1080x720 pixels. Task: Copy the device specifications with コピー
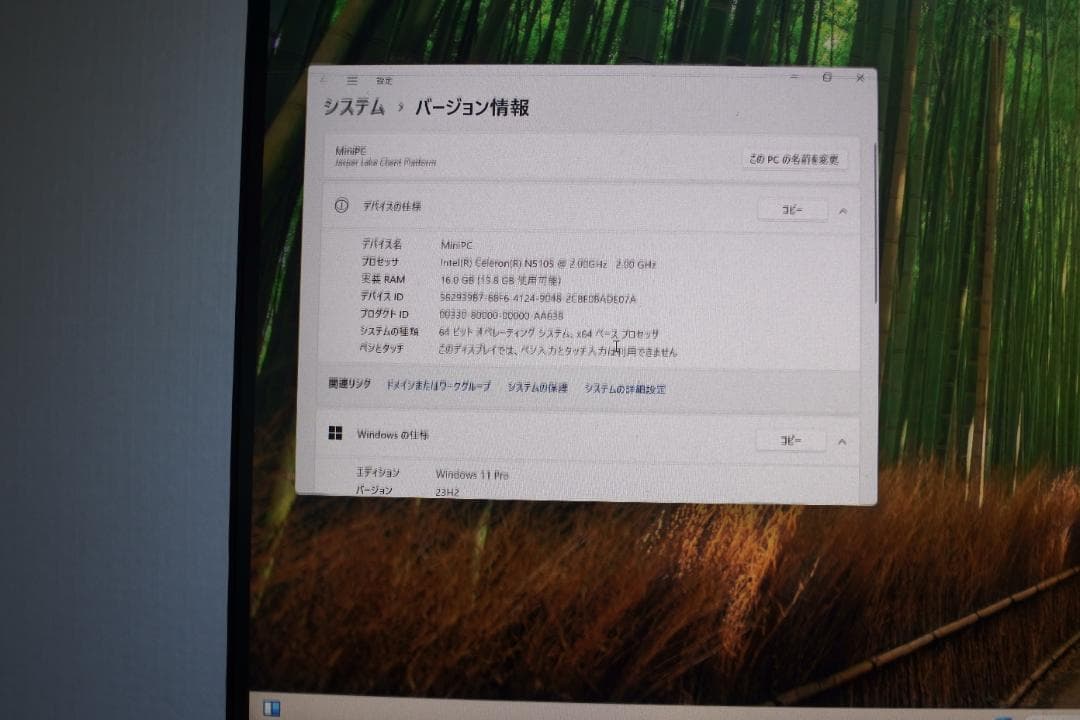[791, 209]
